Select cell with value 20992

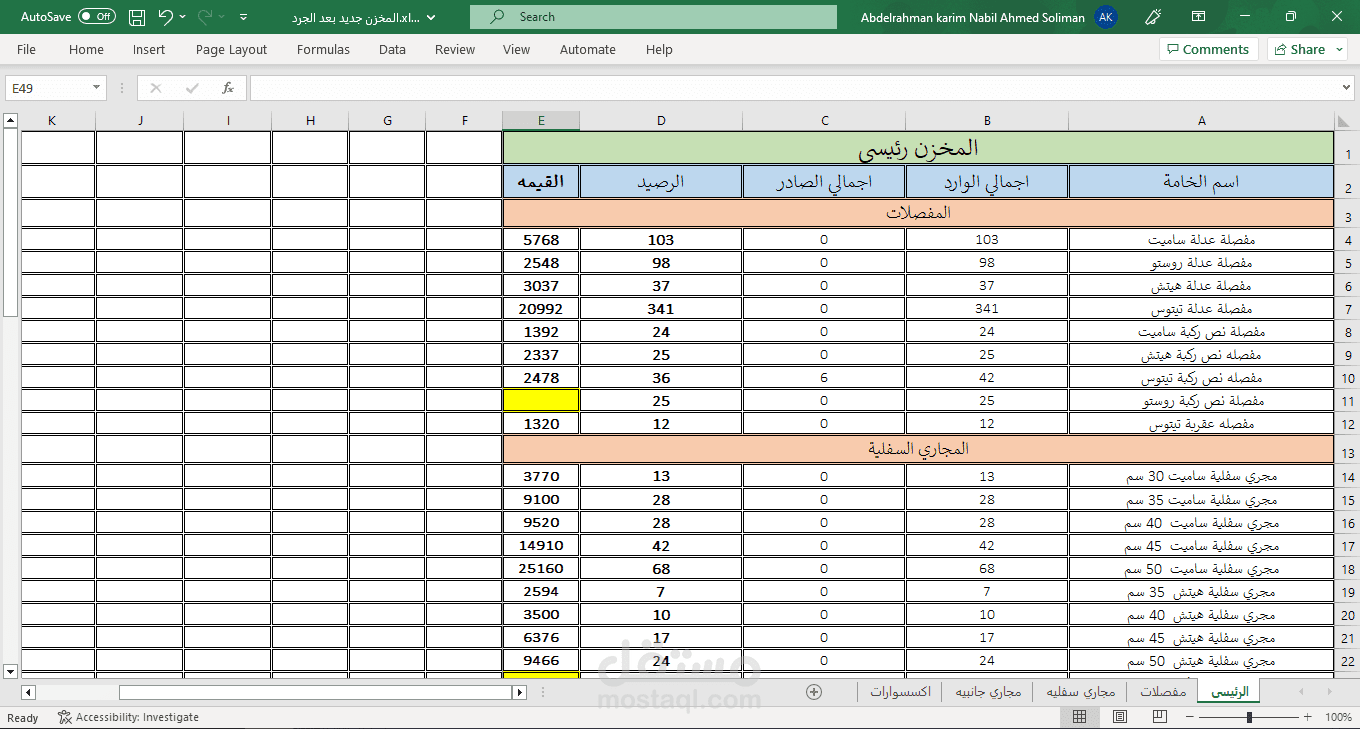(541, 309)
